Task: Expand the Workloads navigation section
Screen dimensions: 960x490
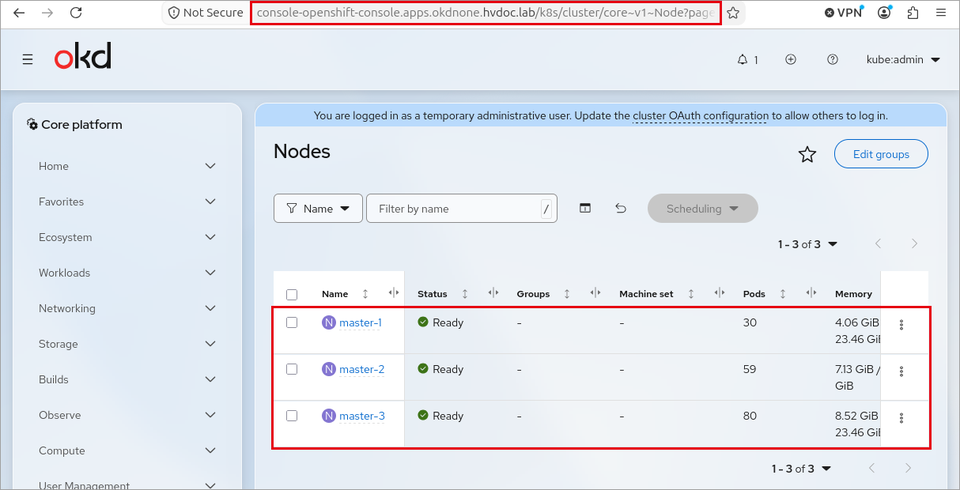Action: coord(127,273)
